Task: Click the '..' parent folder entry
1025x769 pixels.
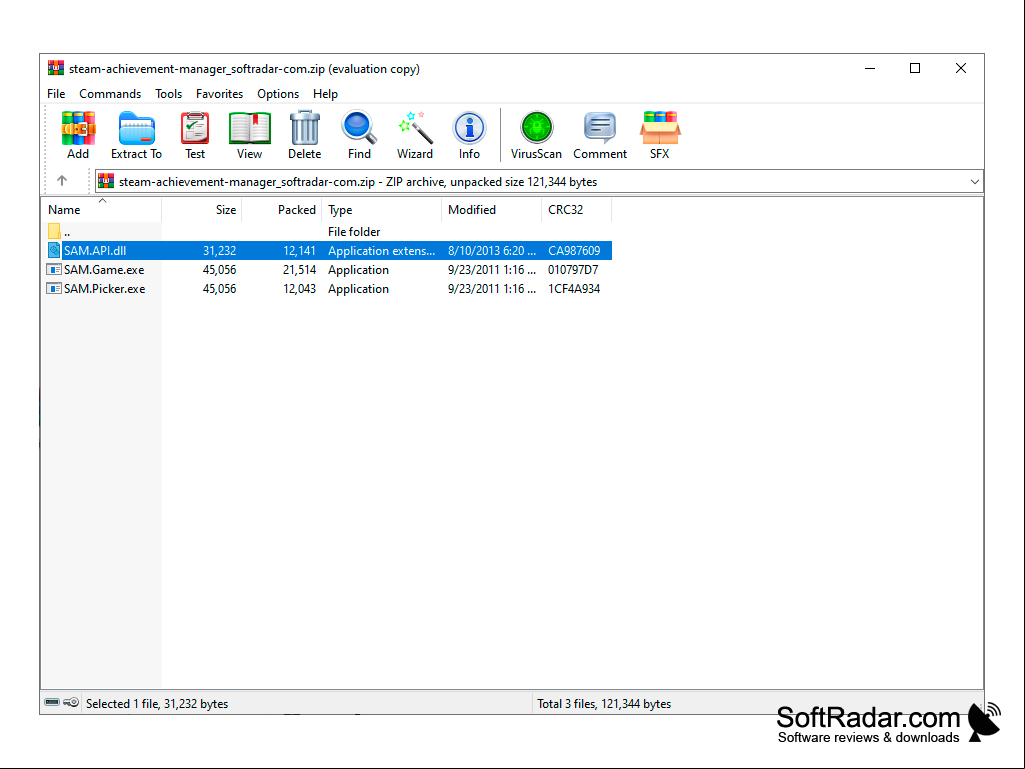Action: (x=67, y=232)
